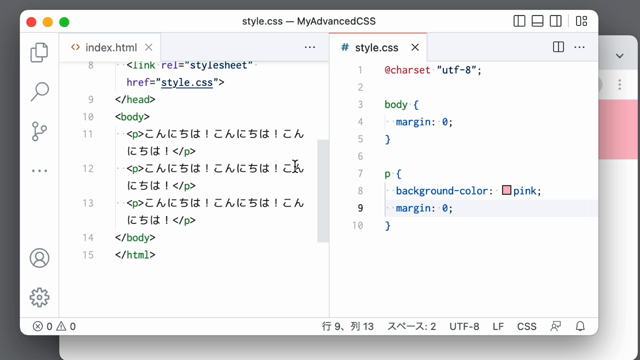Click the </body> tag on line 14
Screen dimensions: 640x360
click(135, 238)
